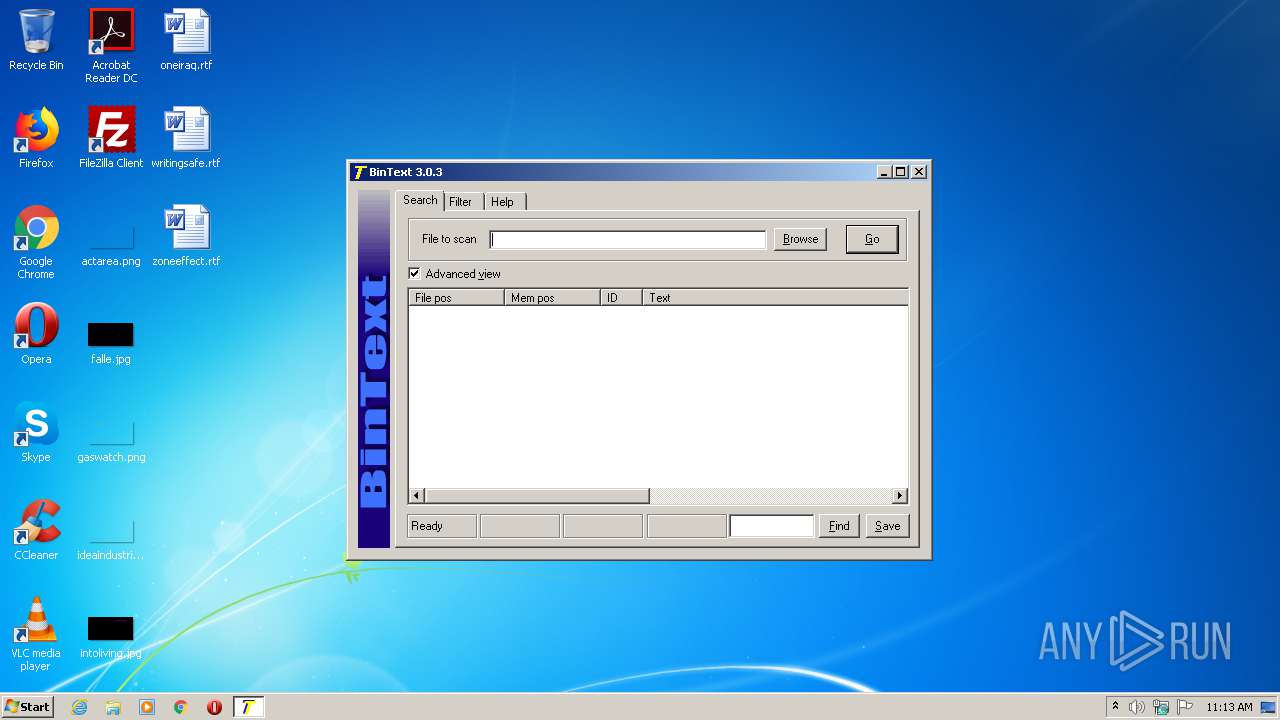This screenshot has height=720, width=1280.
Task: Launch Opera desktop shortcut
Action: (x=36, y=334)
